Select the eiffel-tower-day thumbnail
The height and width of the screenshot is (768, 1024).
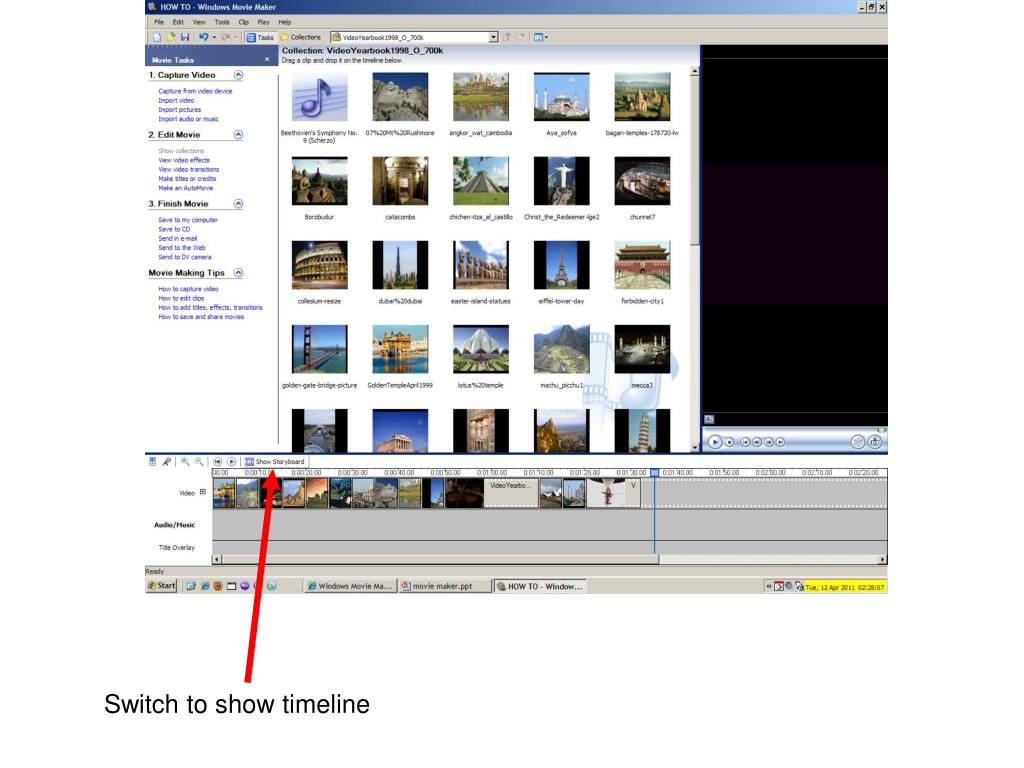[x=562, y=265]
